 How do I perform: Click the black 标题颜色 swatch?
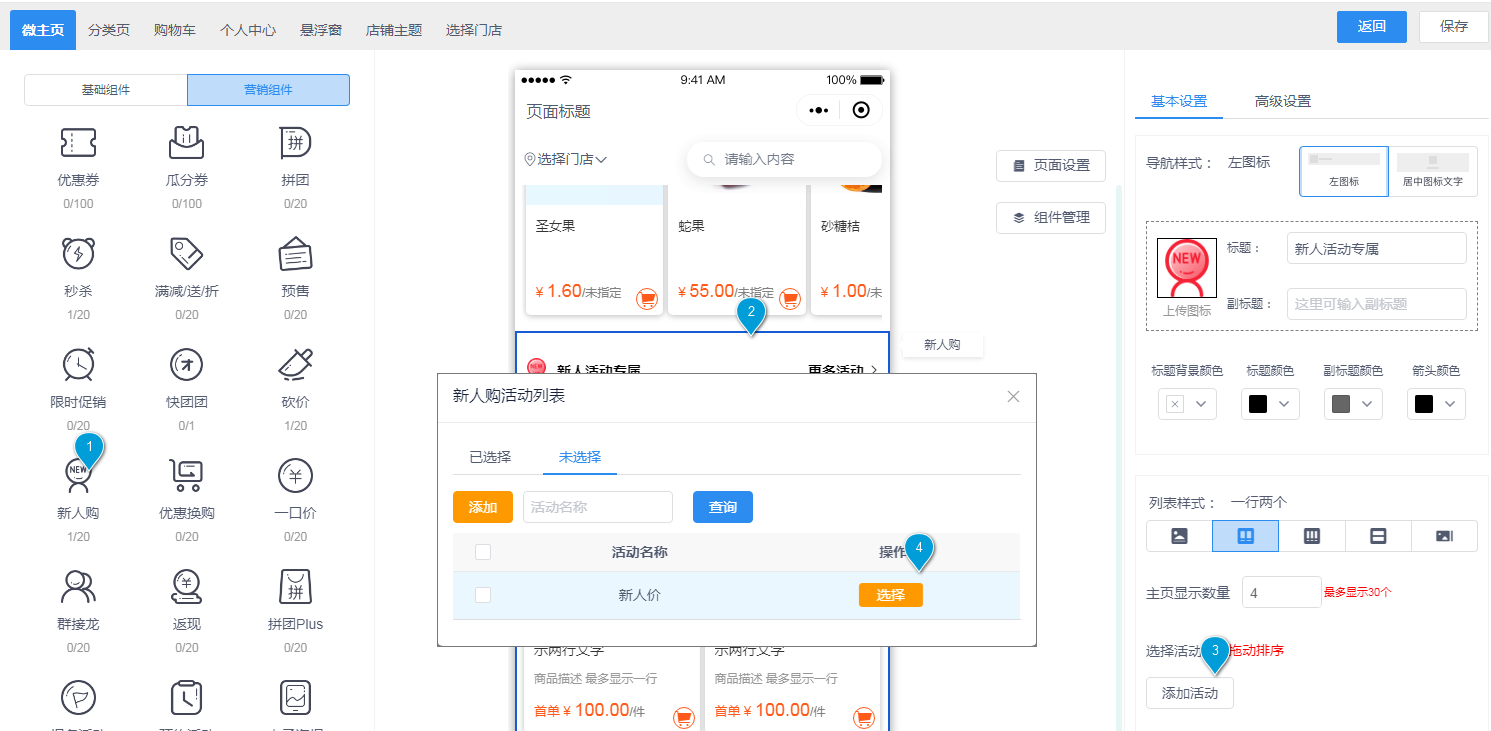1258,404
